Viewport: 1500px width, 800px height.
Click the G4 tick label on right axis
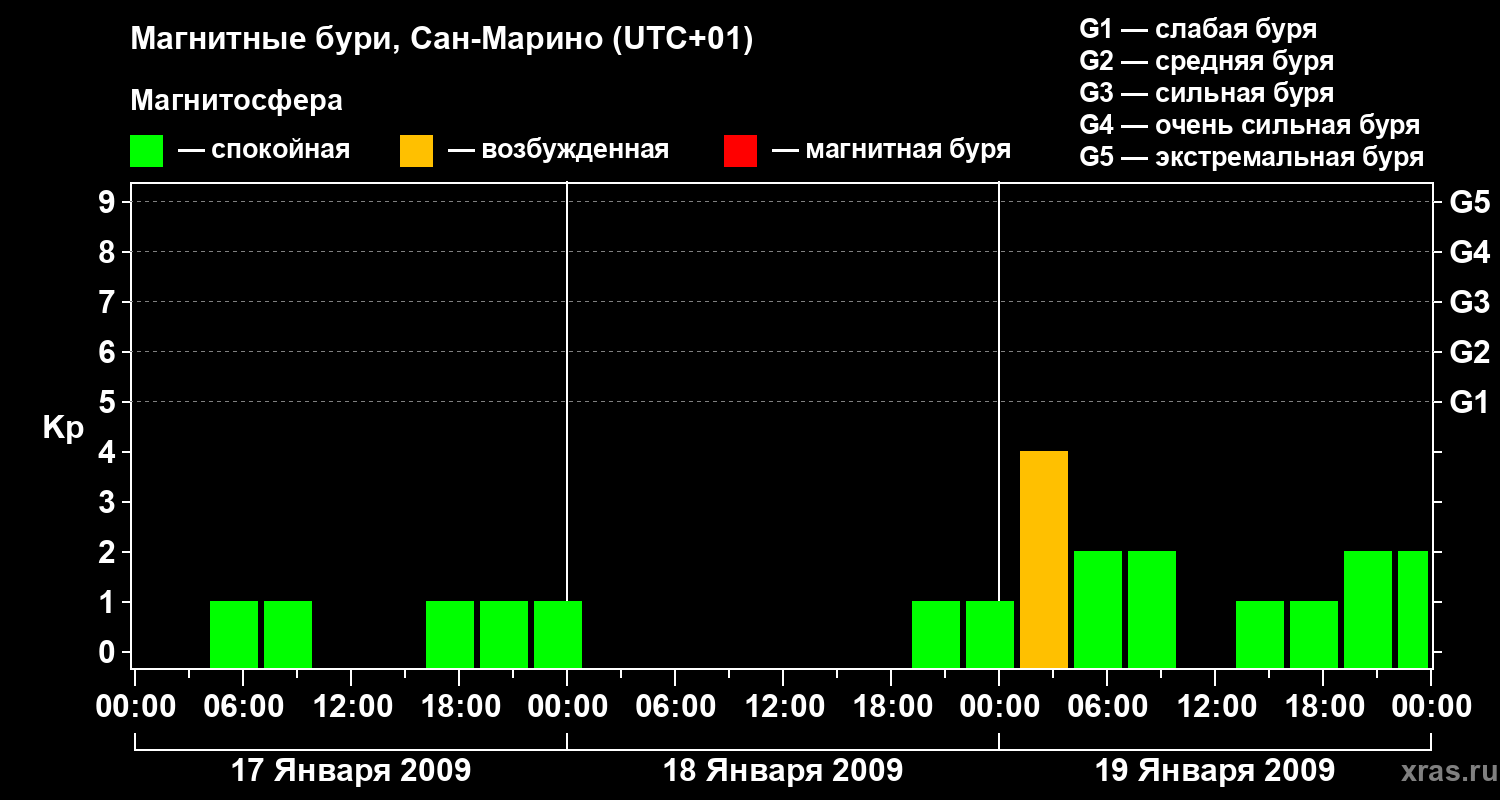coord(1469,252)
